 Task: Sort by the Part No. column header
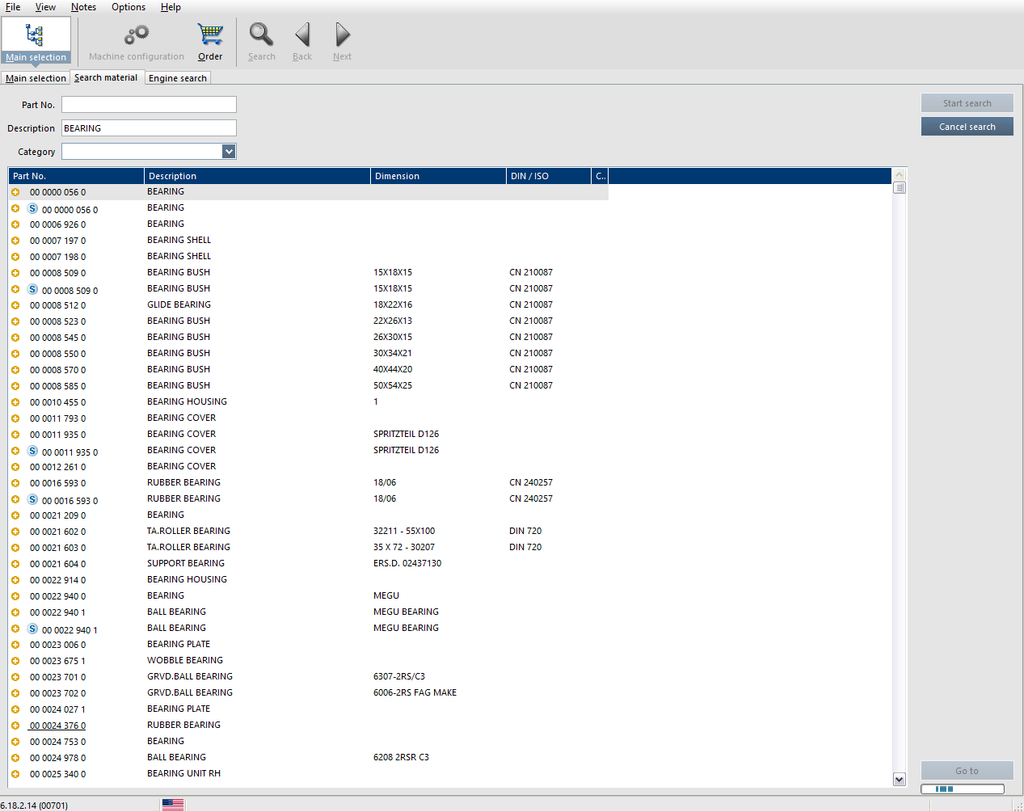(76, 176)
